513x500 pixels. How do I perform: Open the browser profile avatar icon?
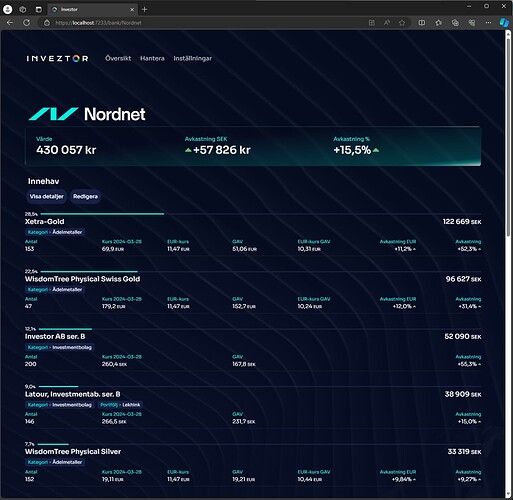(x=7, y=9)
